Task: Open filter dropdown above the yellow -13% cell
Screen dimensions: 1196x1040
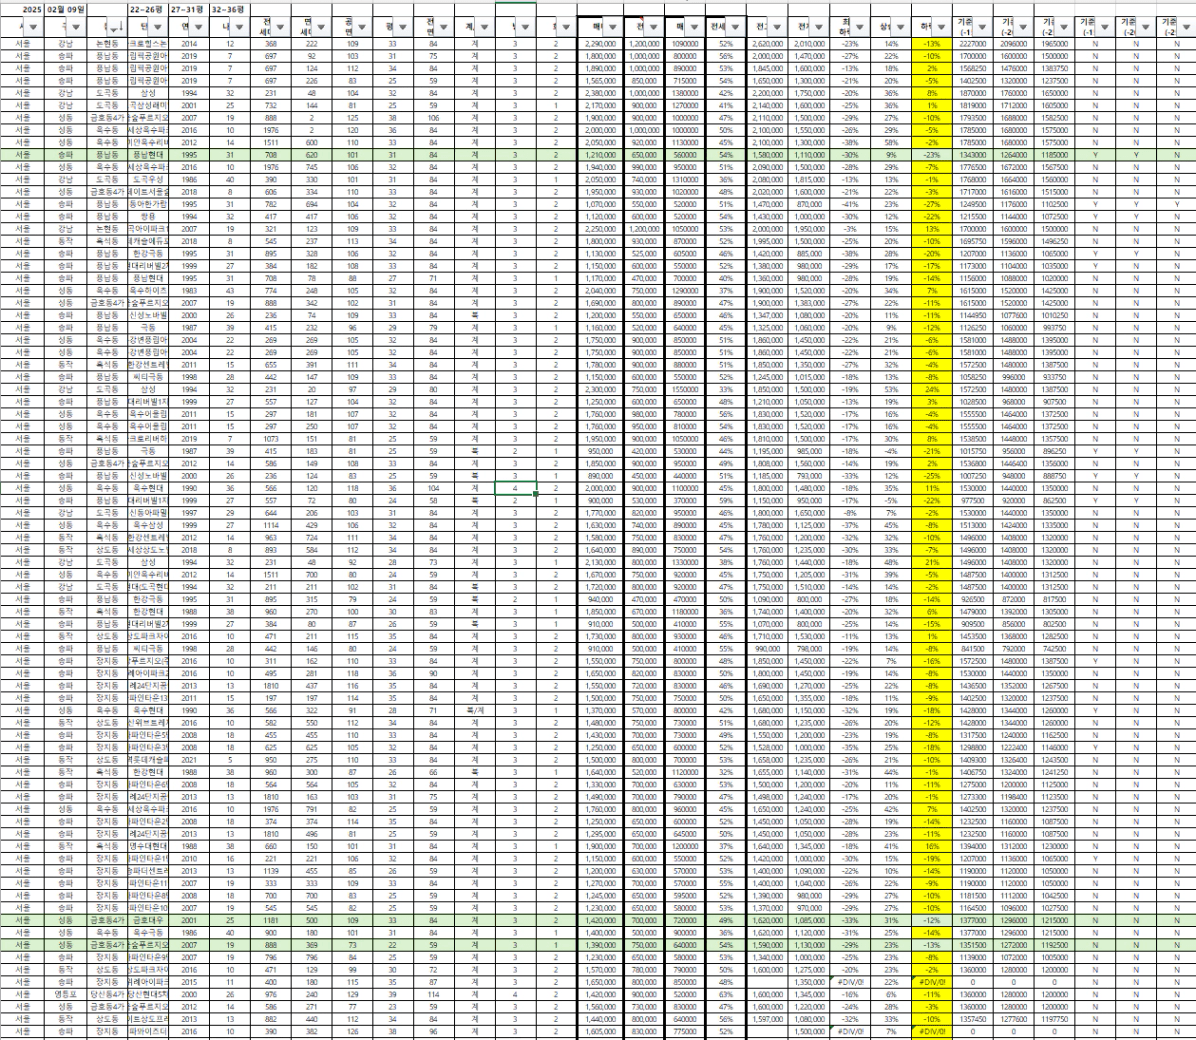Action: pos(941,27)
